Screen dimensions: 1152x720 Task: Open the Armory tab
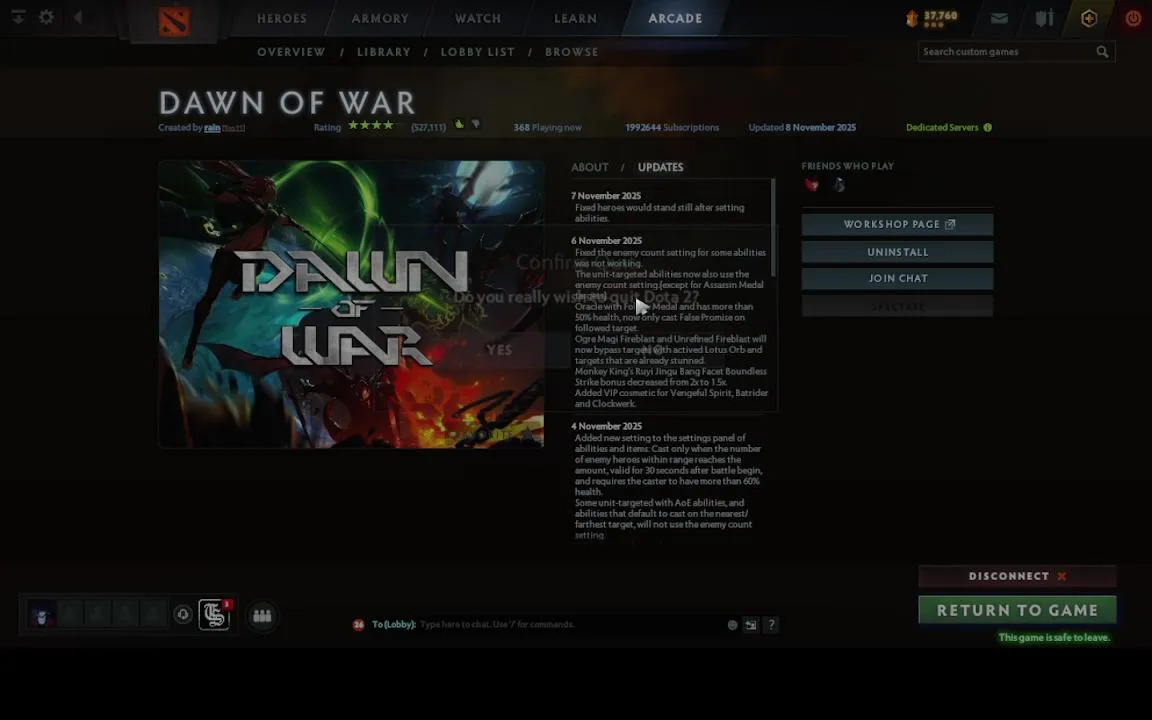coord(380,18)
